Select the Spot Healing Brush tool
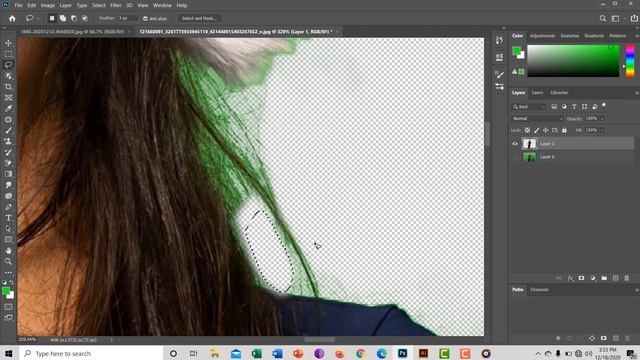The image size is (640, 360). click(x=8, y=120)
